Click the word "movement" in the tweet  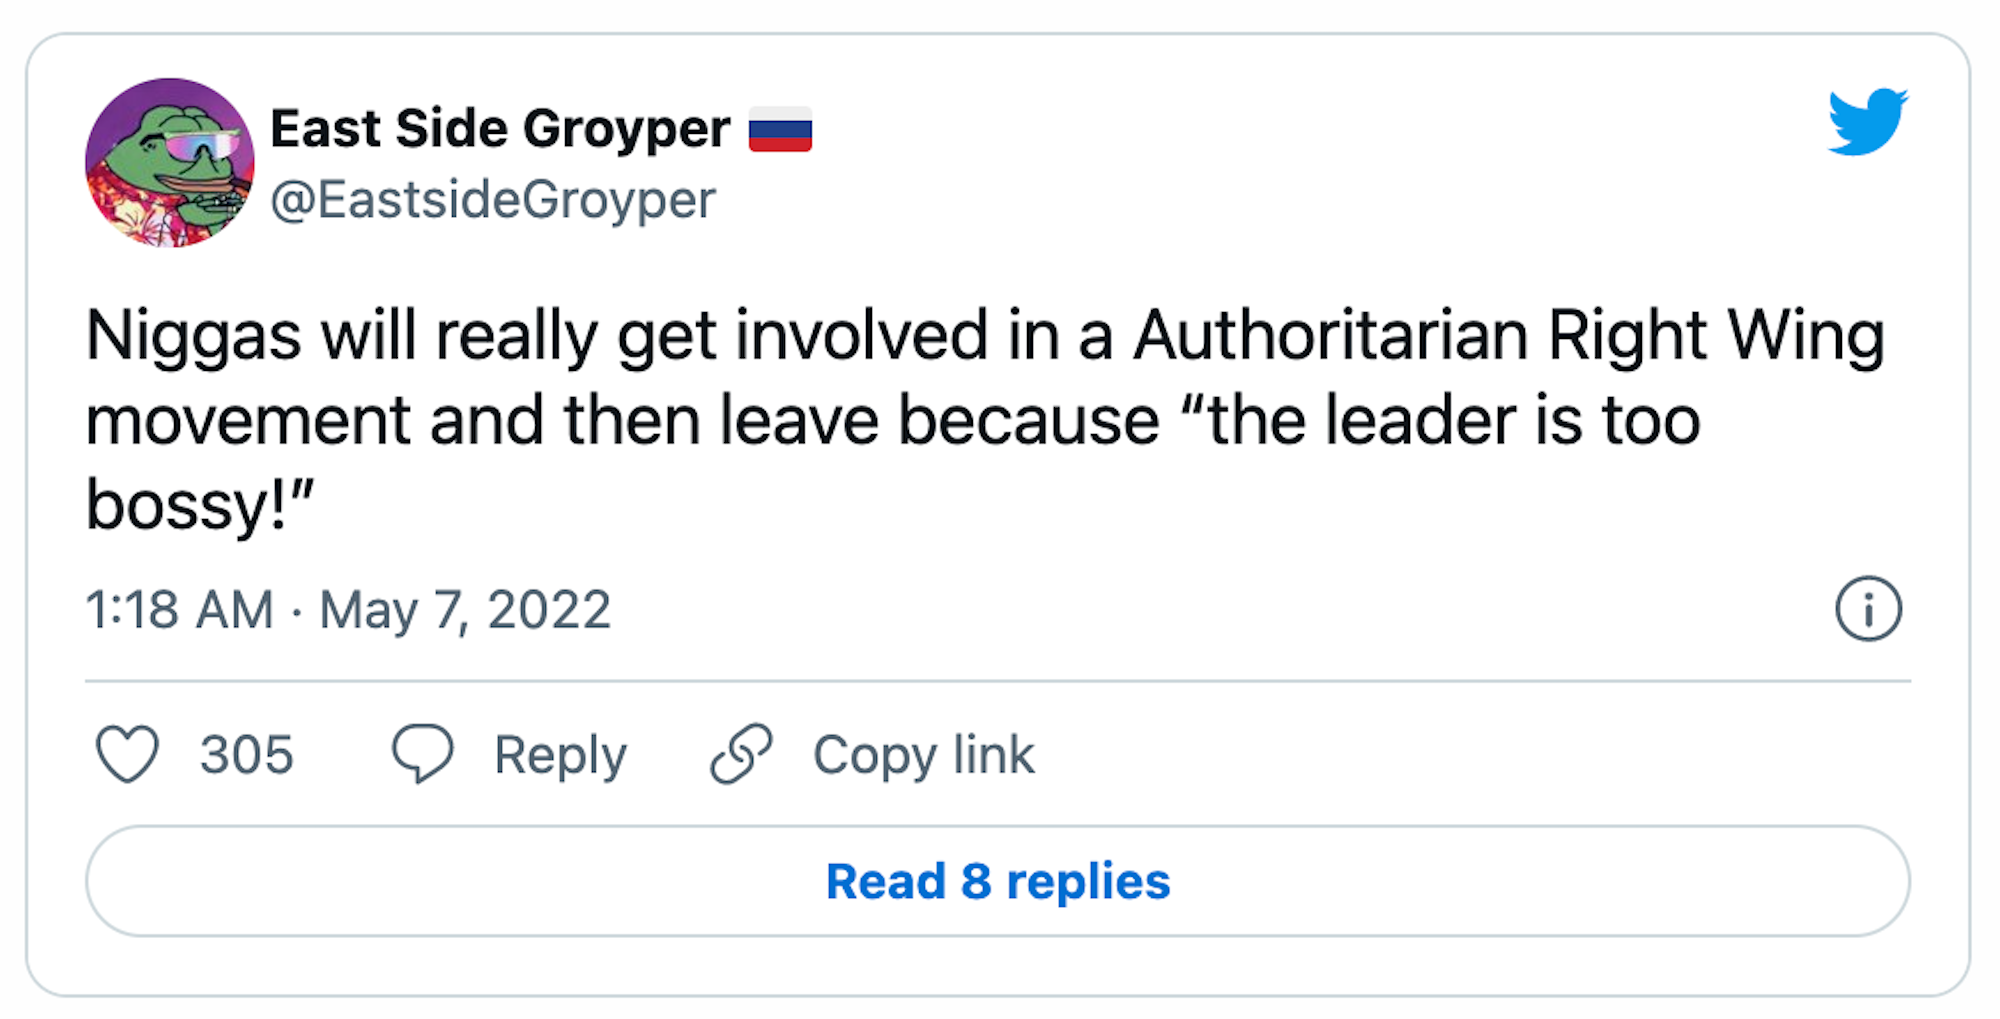tap(248, 420)
